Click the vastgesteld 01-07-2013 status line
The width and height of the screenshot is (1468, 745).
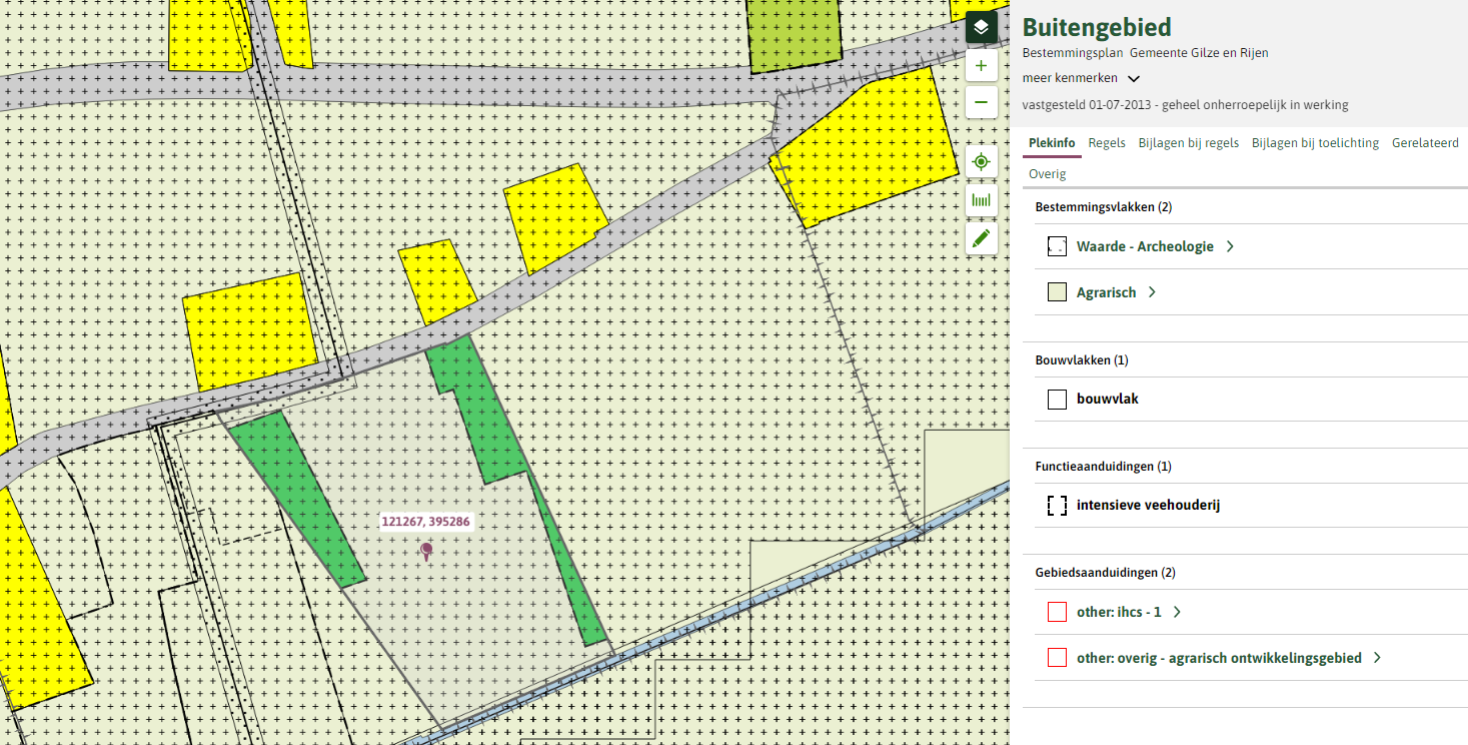click(x=1185, y=105)
